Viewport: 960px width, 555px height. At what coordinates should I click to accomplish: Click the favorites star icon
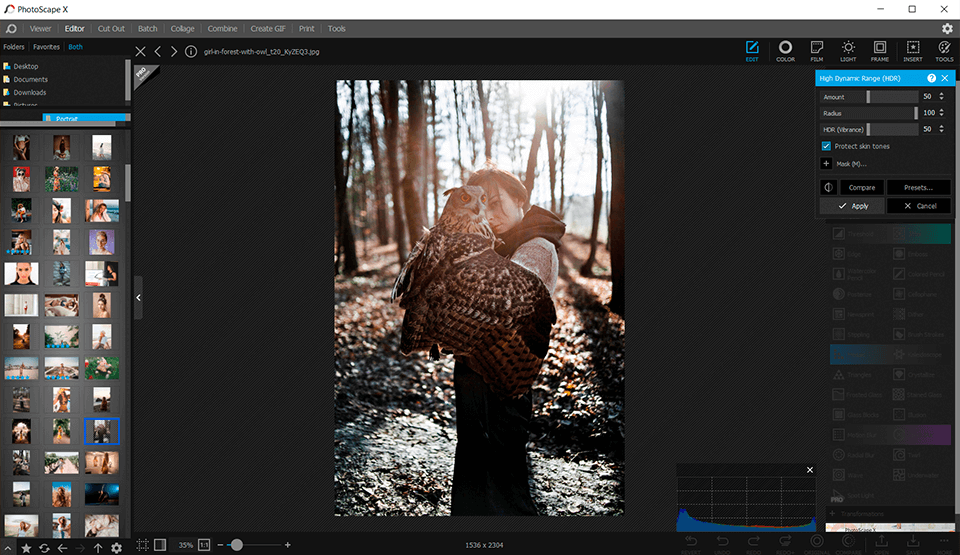26,548
